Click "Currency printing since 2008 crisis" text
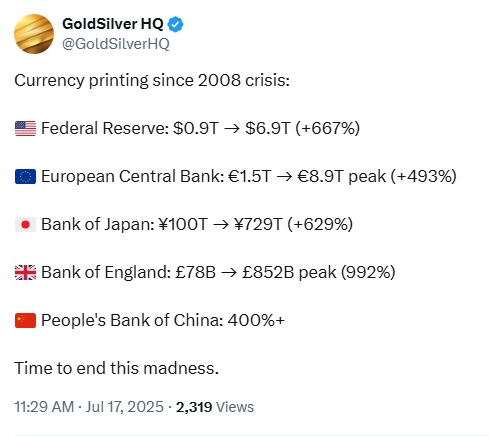 tap(152, 81)
